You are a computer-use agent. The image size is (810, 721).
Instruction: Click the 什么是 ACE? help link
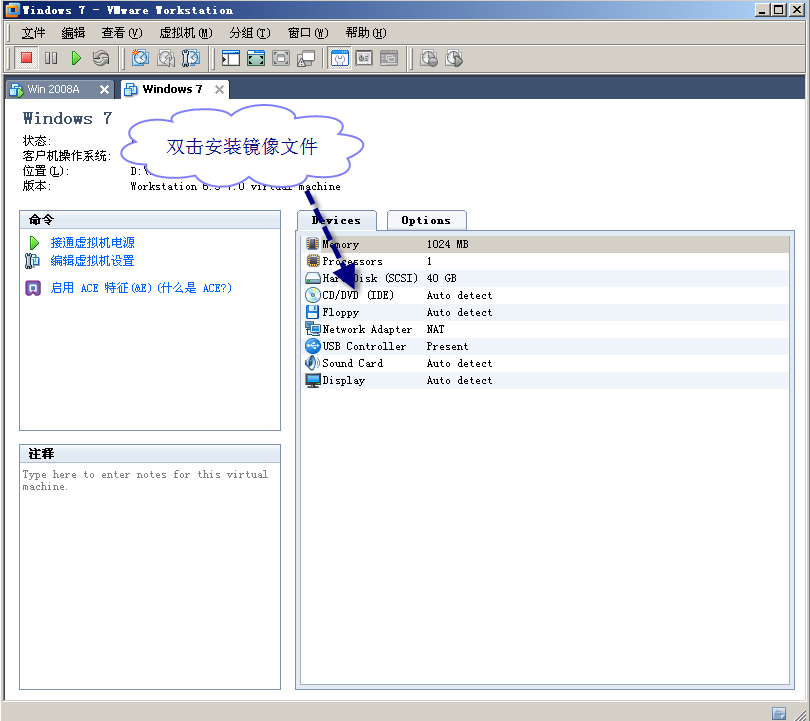(x=194, y=288)
